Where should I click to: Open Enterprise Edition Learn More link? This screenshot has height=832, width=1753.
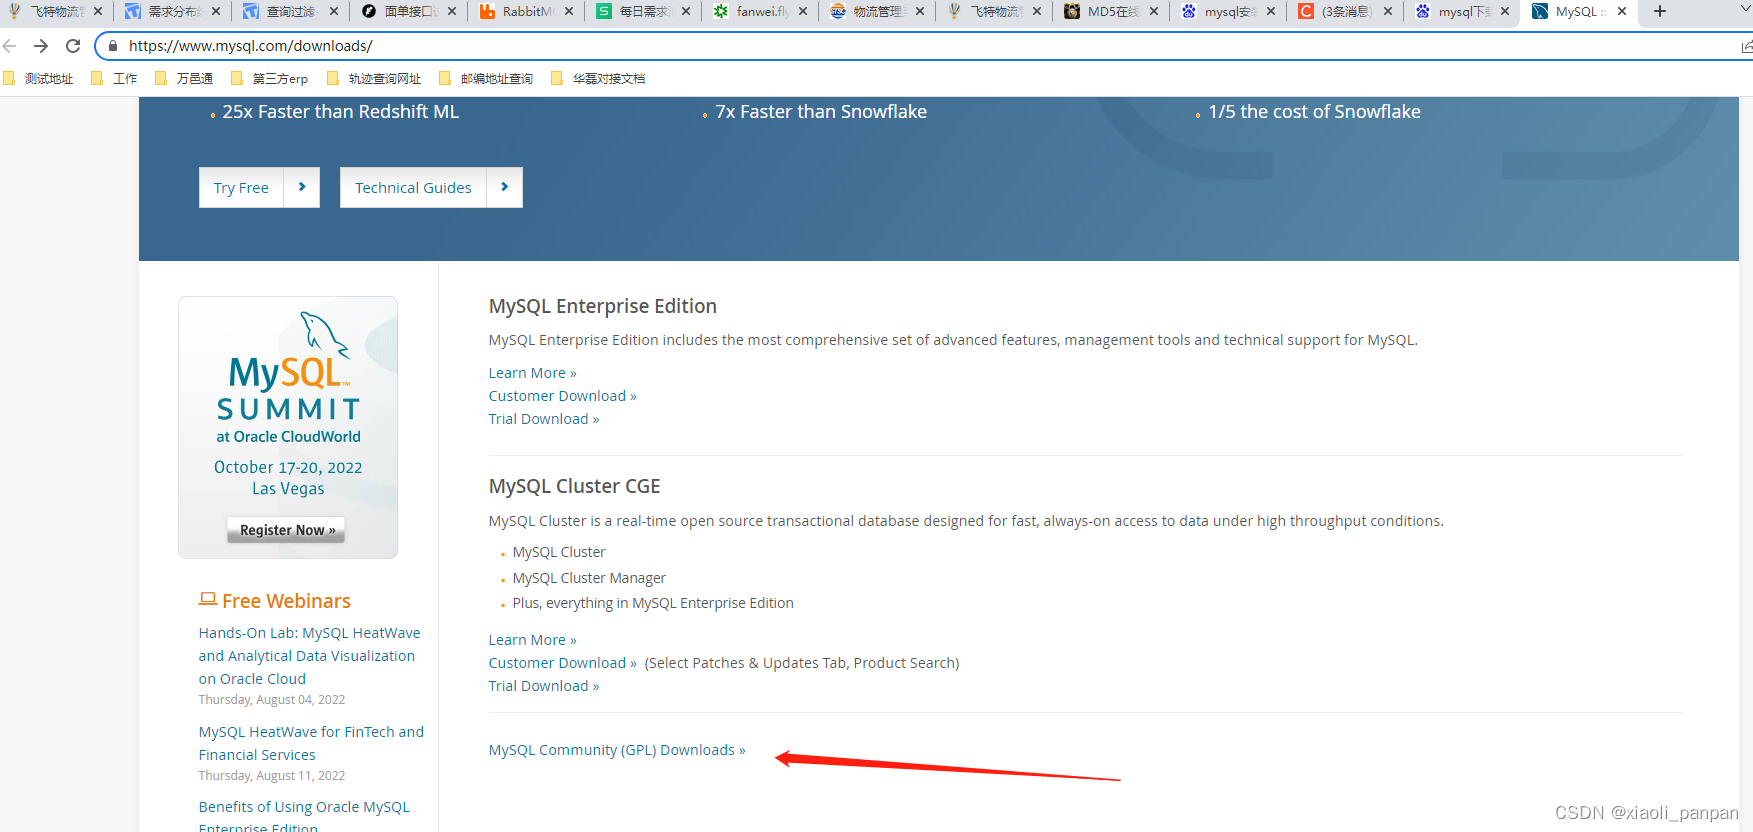point(532,373)
